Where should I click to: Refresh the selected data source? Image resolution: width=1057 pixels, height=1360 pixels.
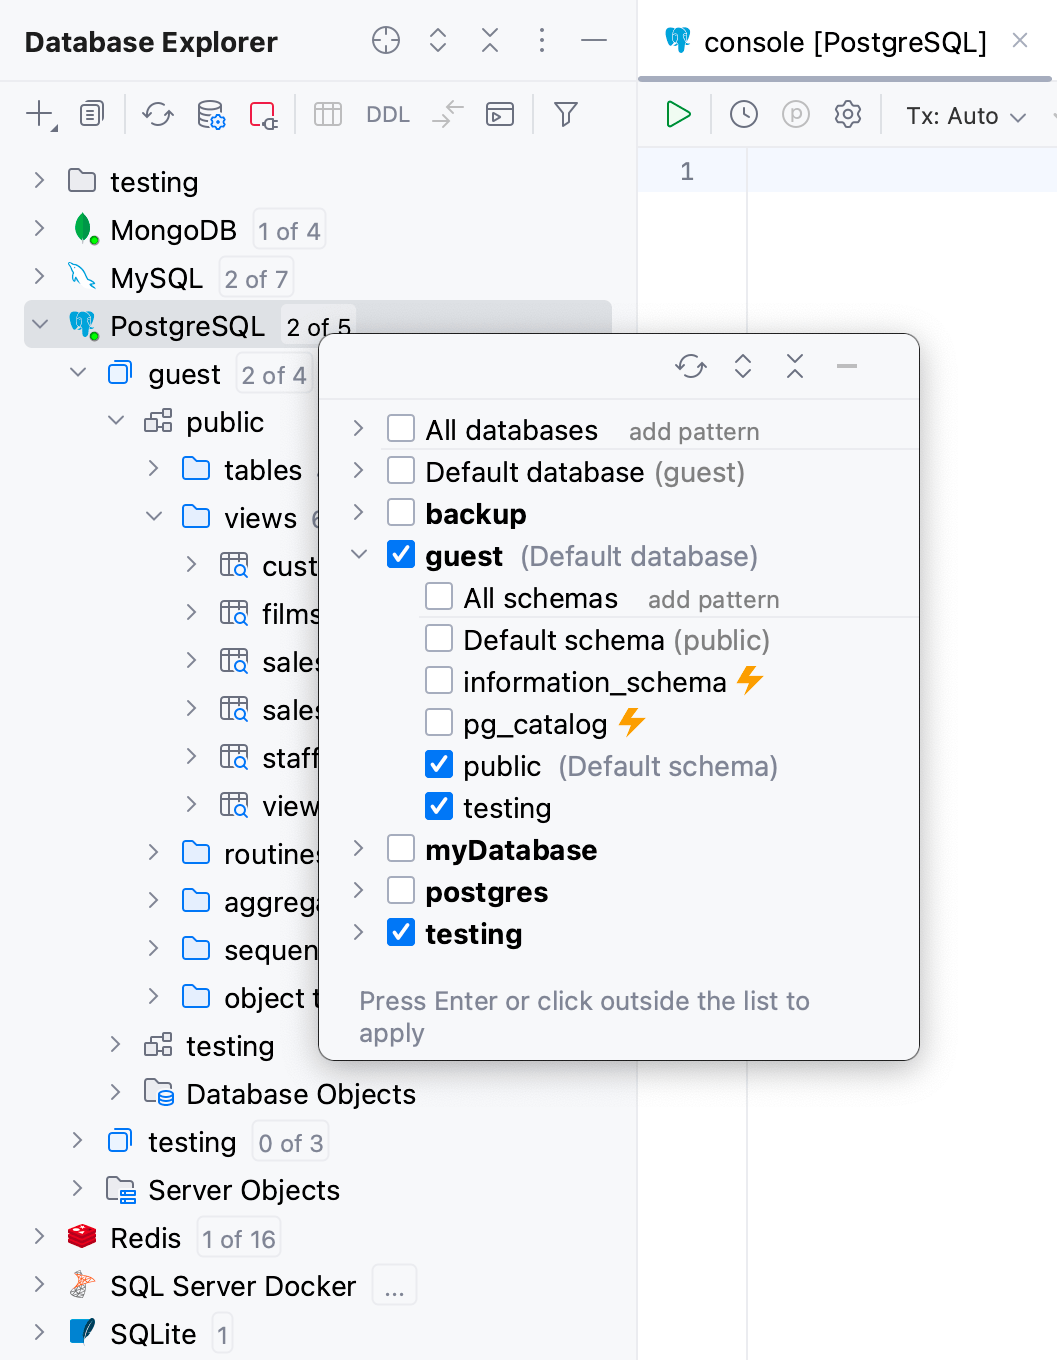[158, 114]
